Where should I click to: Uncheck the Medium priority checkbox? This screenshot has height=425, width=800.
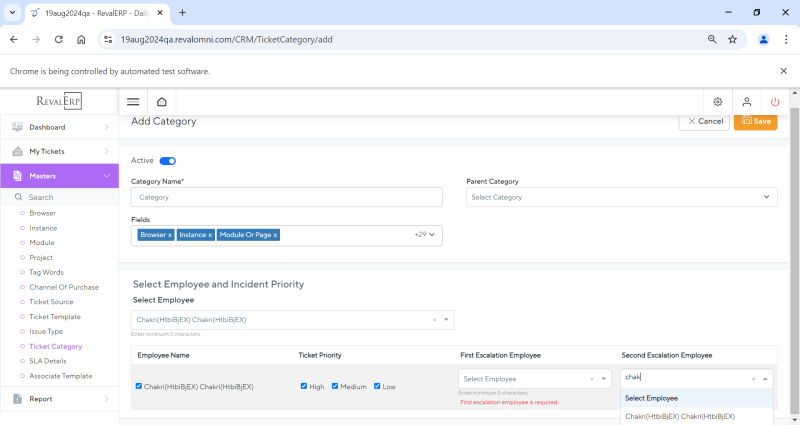(x=336, y=386)
